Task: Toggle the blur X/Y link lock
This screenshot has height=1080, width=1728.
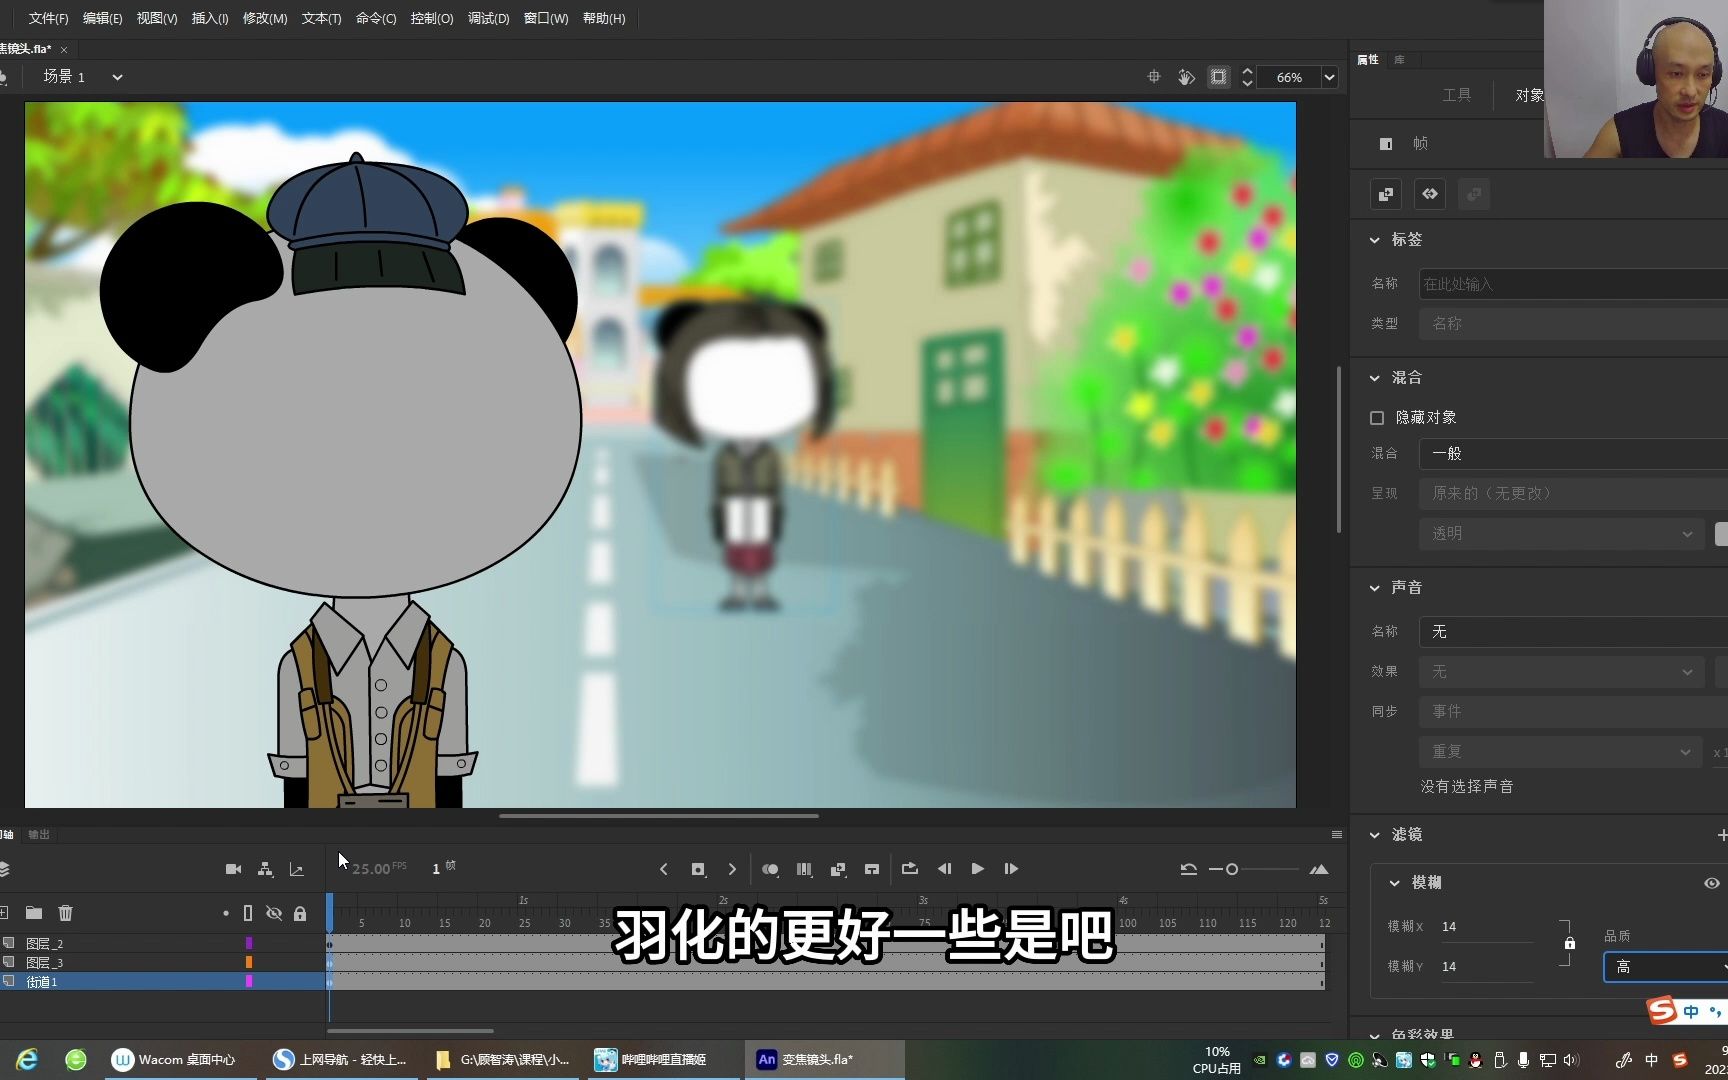Action: [x=1570, y=944]
